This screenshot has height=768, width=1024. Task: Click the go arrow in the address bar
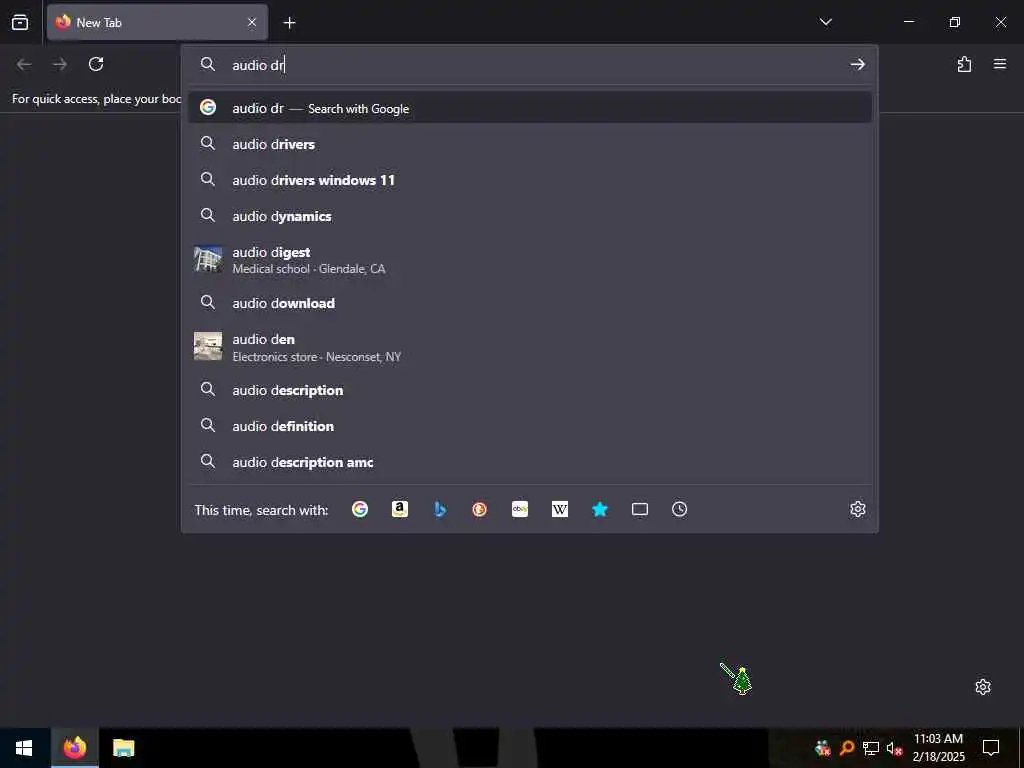pyautogui.click(x=857, y=64)
